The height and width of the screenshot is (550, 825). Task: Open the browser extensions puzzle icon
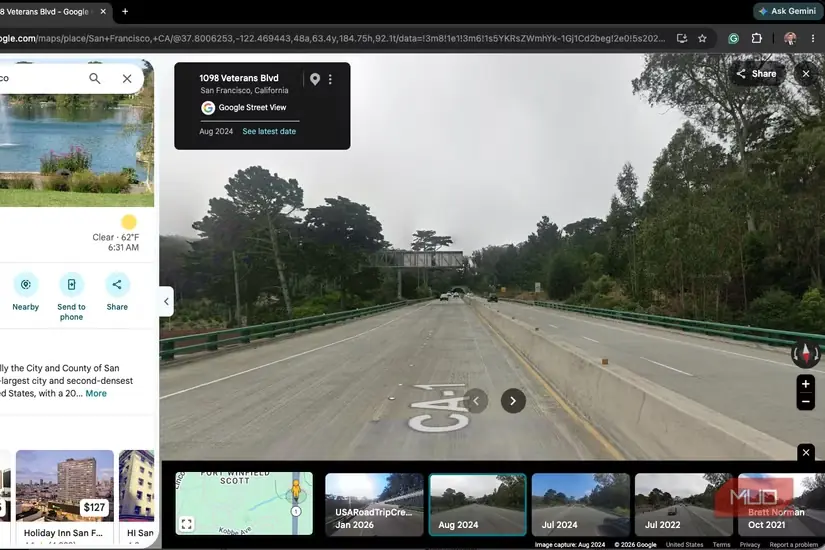pos(757,38)
